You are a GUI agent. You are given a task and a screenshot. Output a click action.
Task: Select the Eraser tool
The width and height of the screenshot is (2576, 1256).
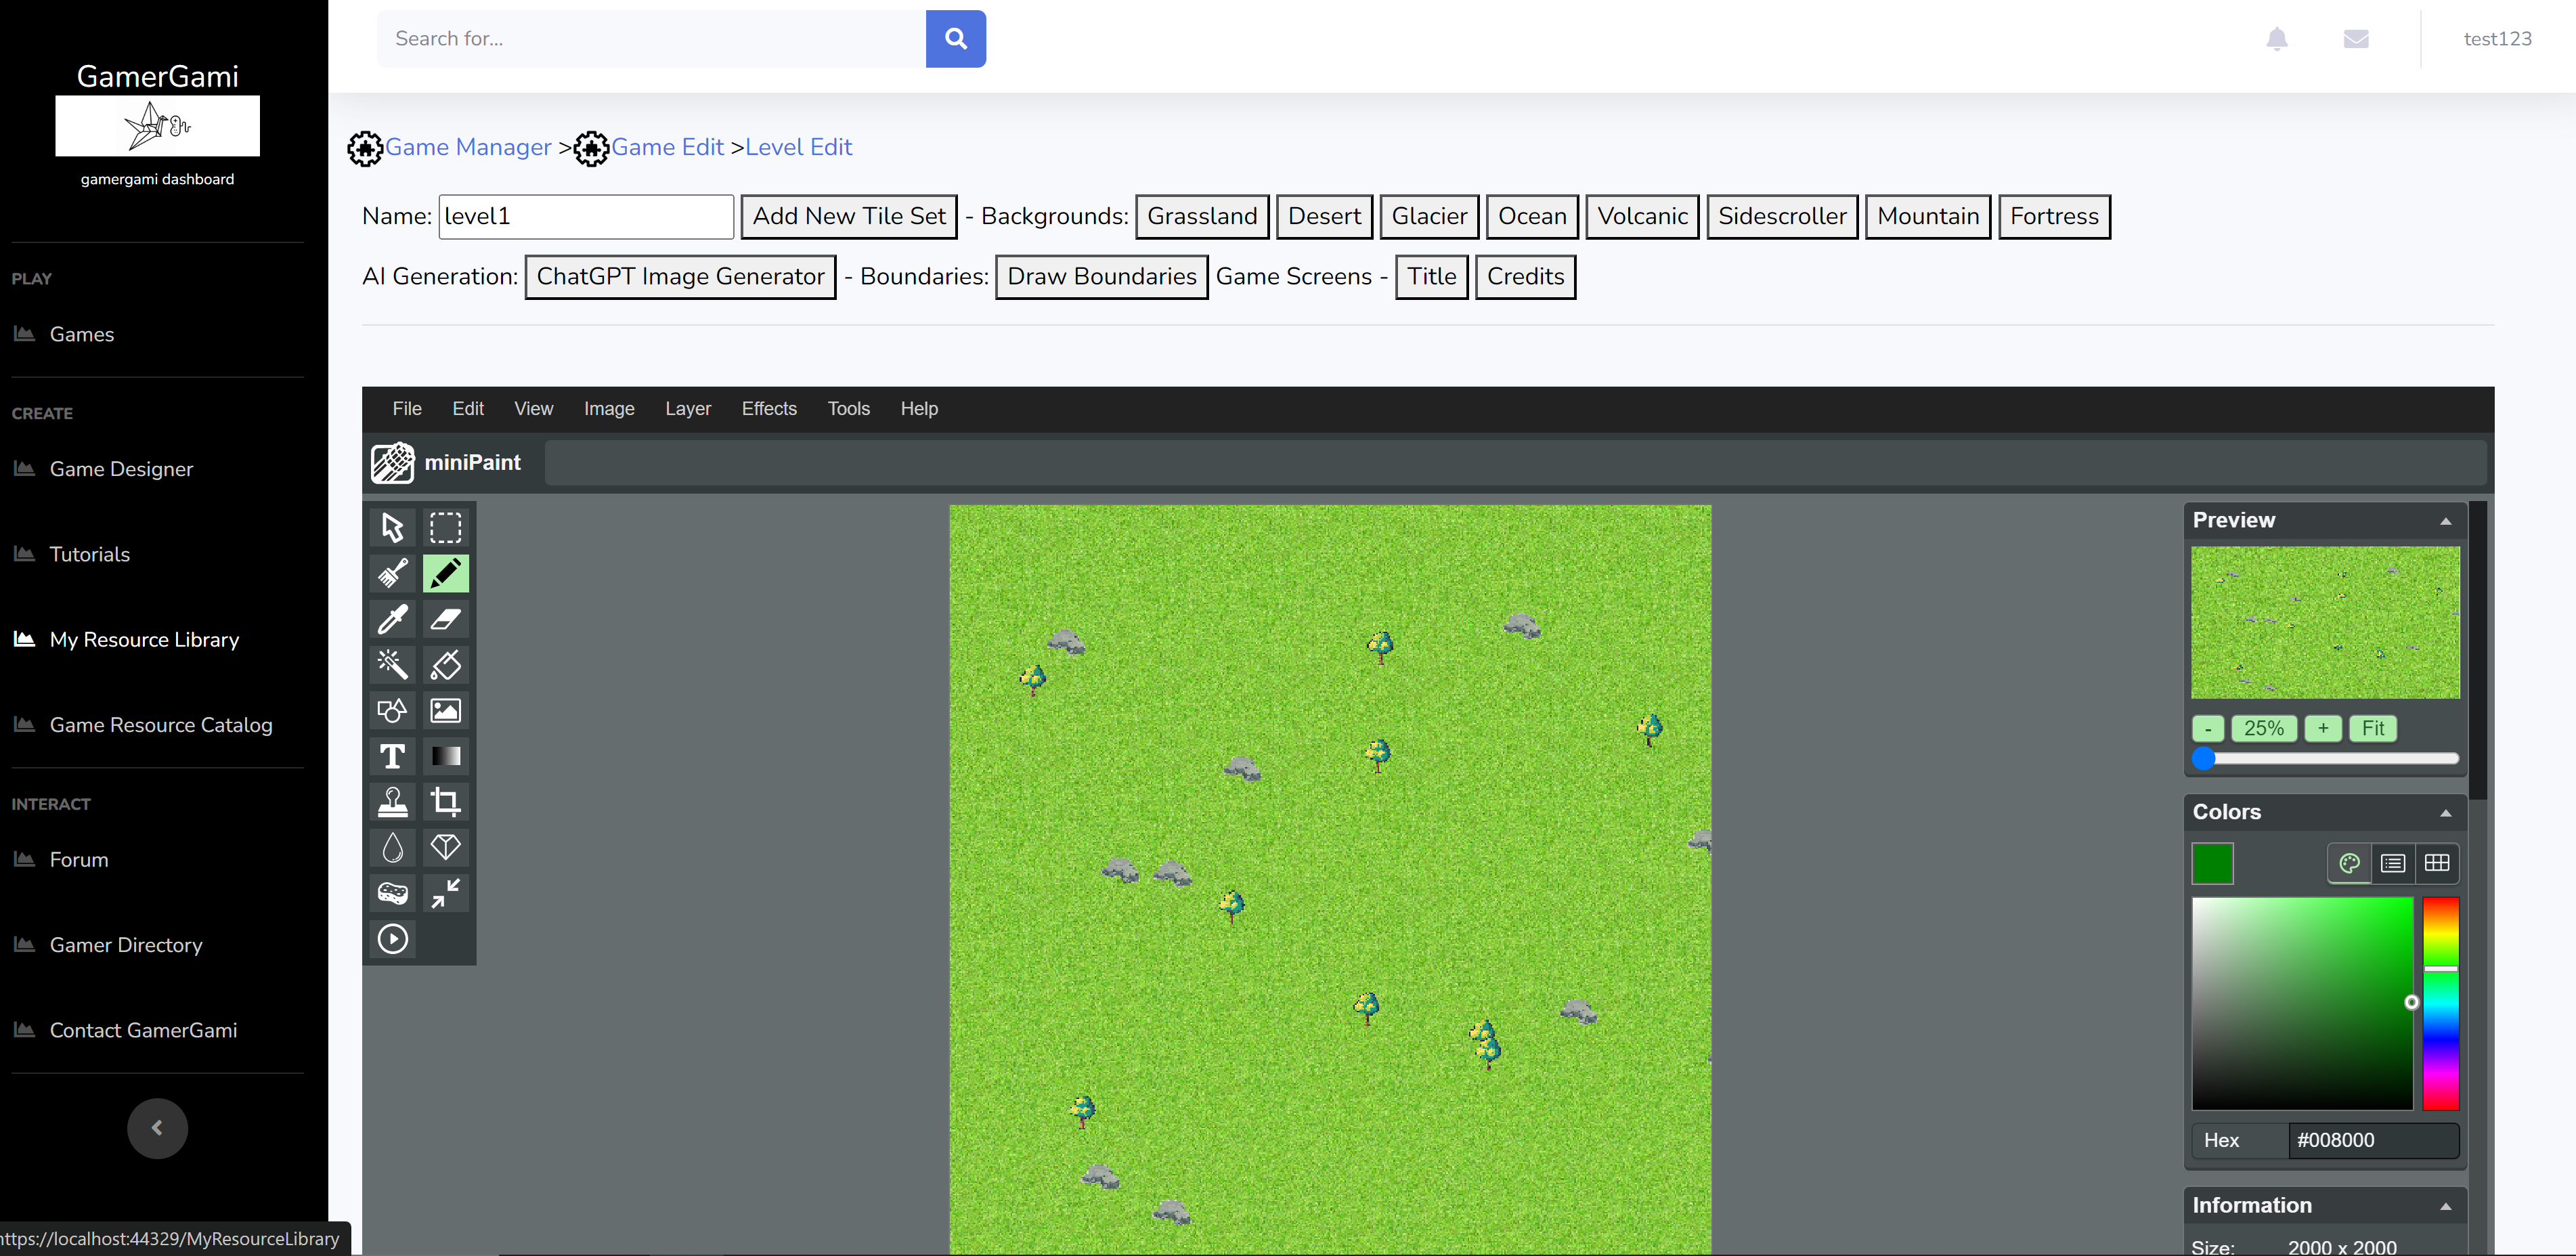tap(445, 619)
